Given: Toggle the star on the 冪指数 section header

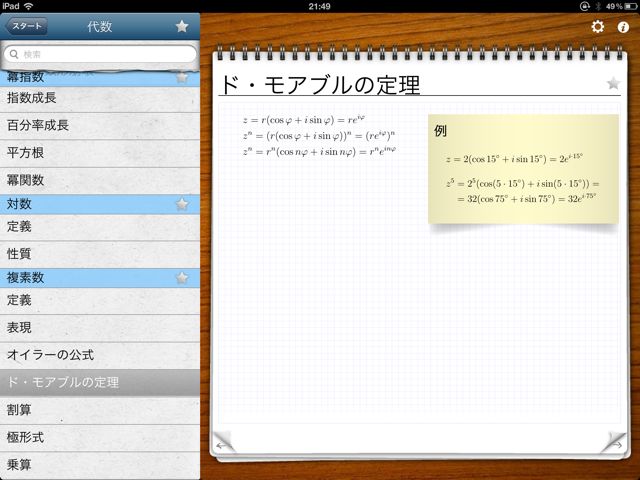Looking at the screenshot, I should pyautogui.click(x=182, y=77).
